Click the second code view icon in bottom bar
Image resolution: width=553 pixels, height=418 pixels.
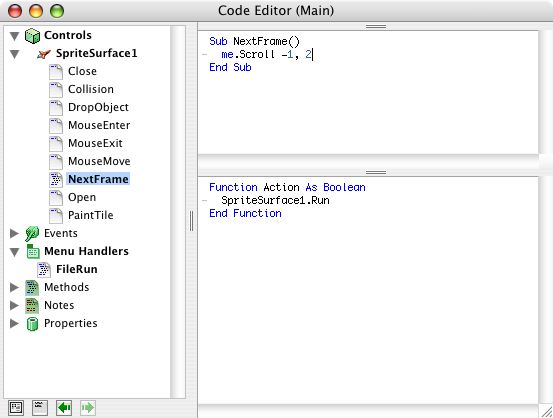pos(40,408)
